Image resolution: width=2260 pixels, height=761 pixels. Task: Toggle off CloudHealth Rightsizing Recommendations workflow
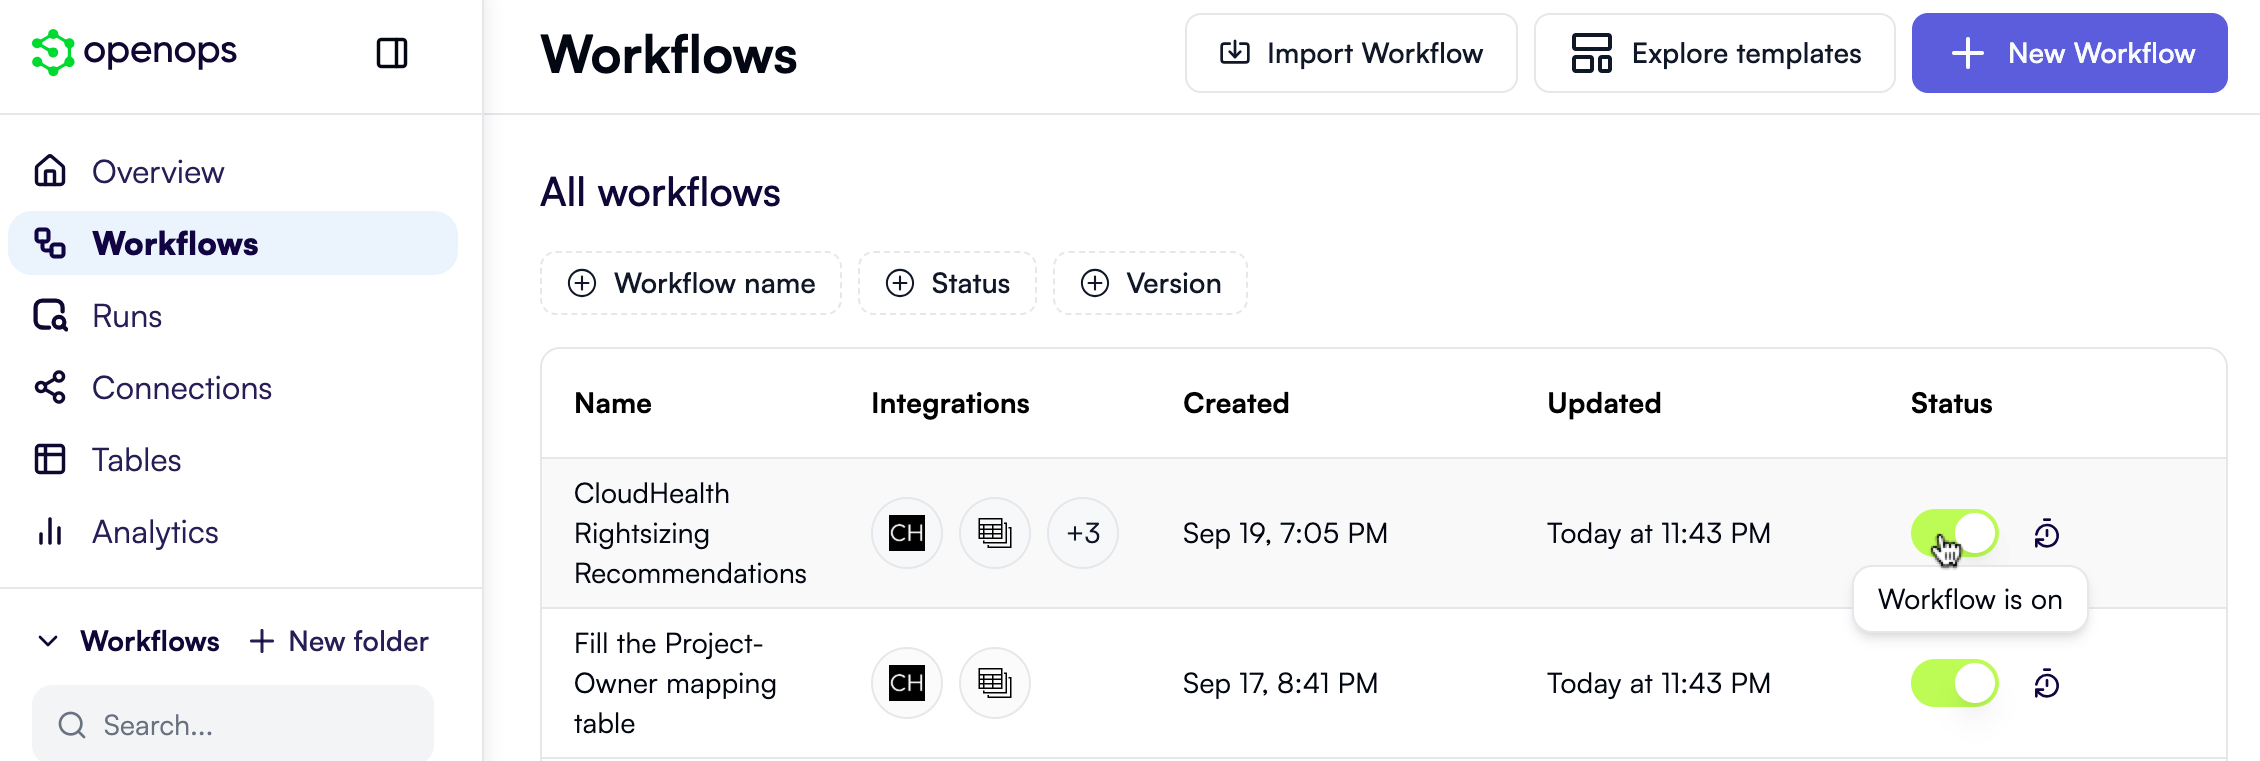coord(1955,533)
